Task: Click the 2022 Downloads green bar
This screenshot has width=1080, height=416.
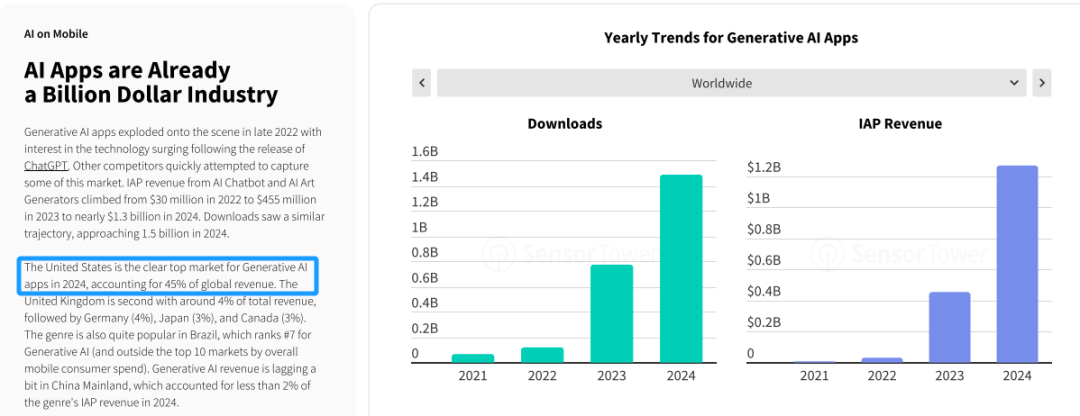Action: click(x=542, y=354)
